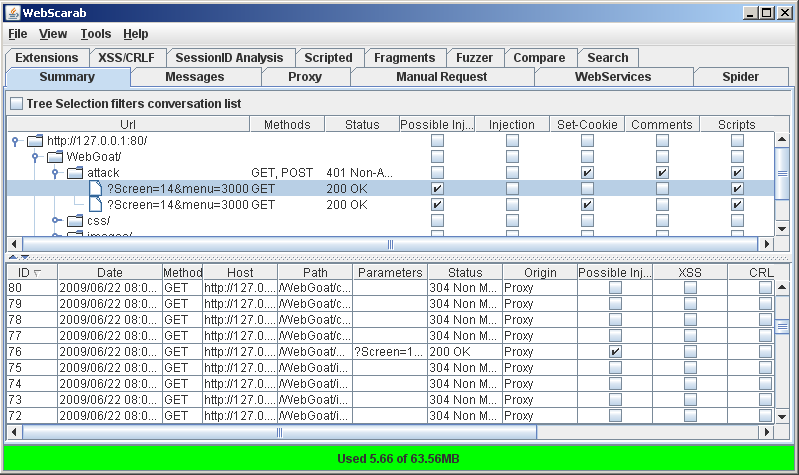Click the file icon of the highlighted ?Screen=14 row
The width and height of the screenshot is (799, 475).
(95, 189)
